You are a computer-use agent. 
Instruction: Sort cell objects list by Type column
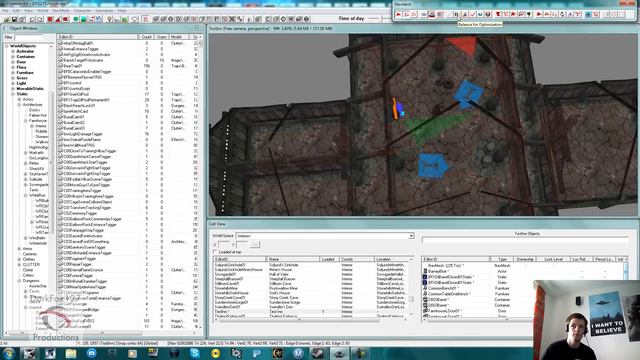click(502, 259)
